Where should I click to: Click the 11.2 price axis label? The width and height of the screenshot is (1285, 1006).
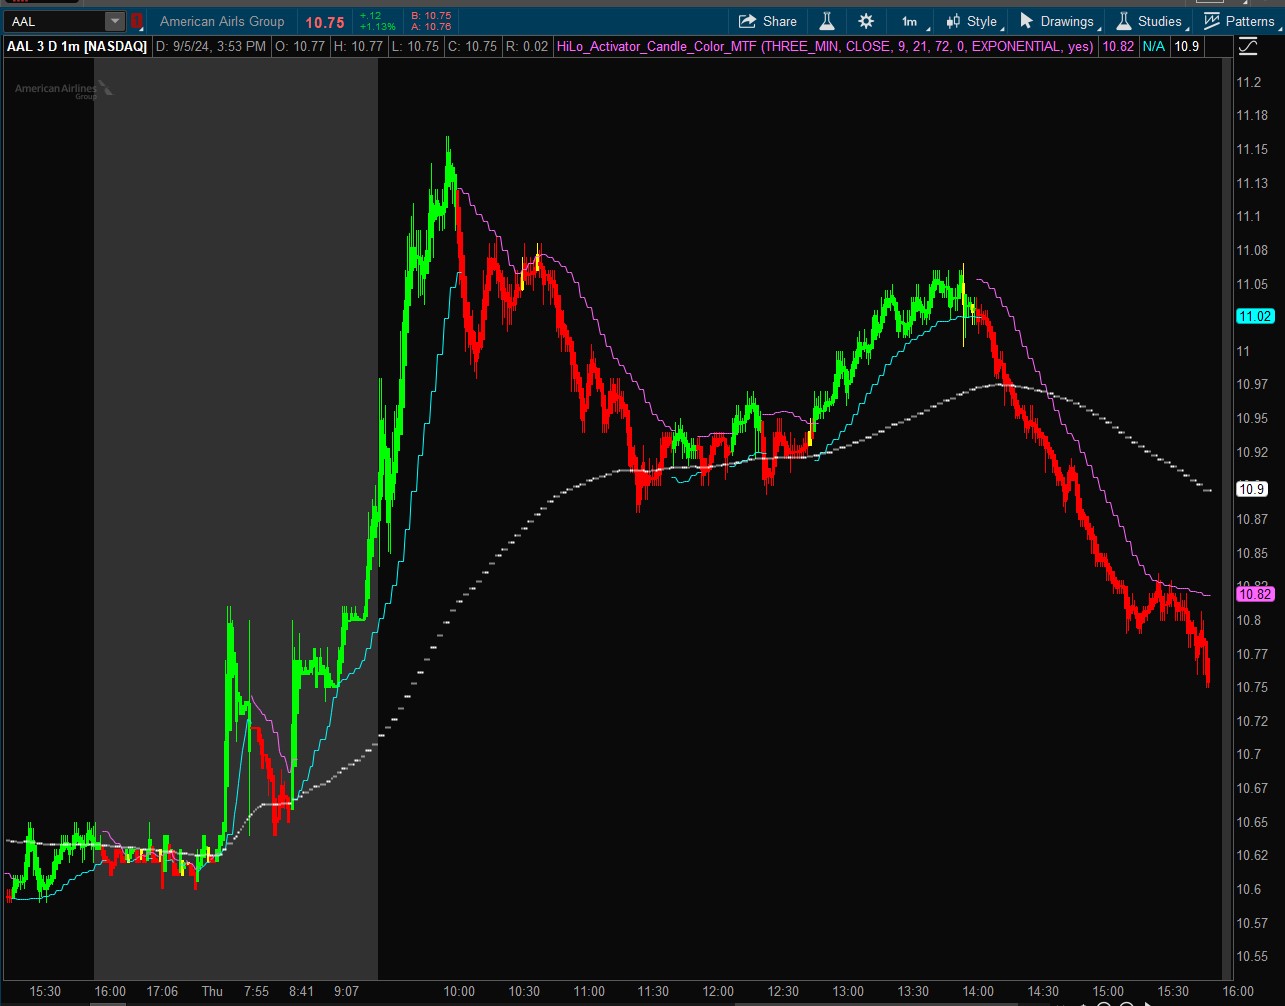pyautogui.click(x=1249, y=82)
